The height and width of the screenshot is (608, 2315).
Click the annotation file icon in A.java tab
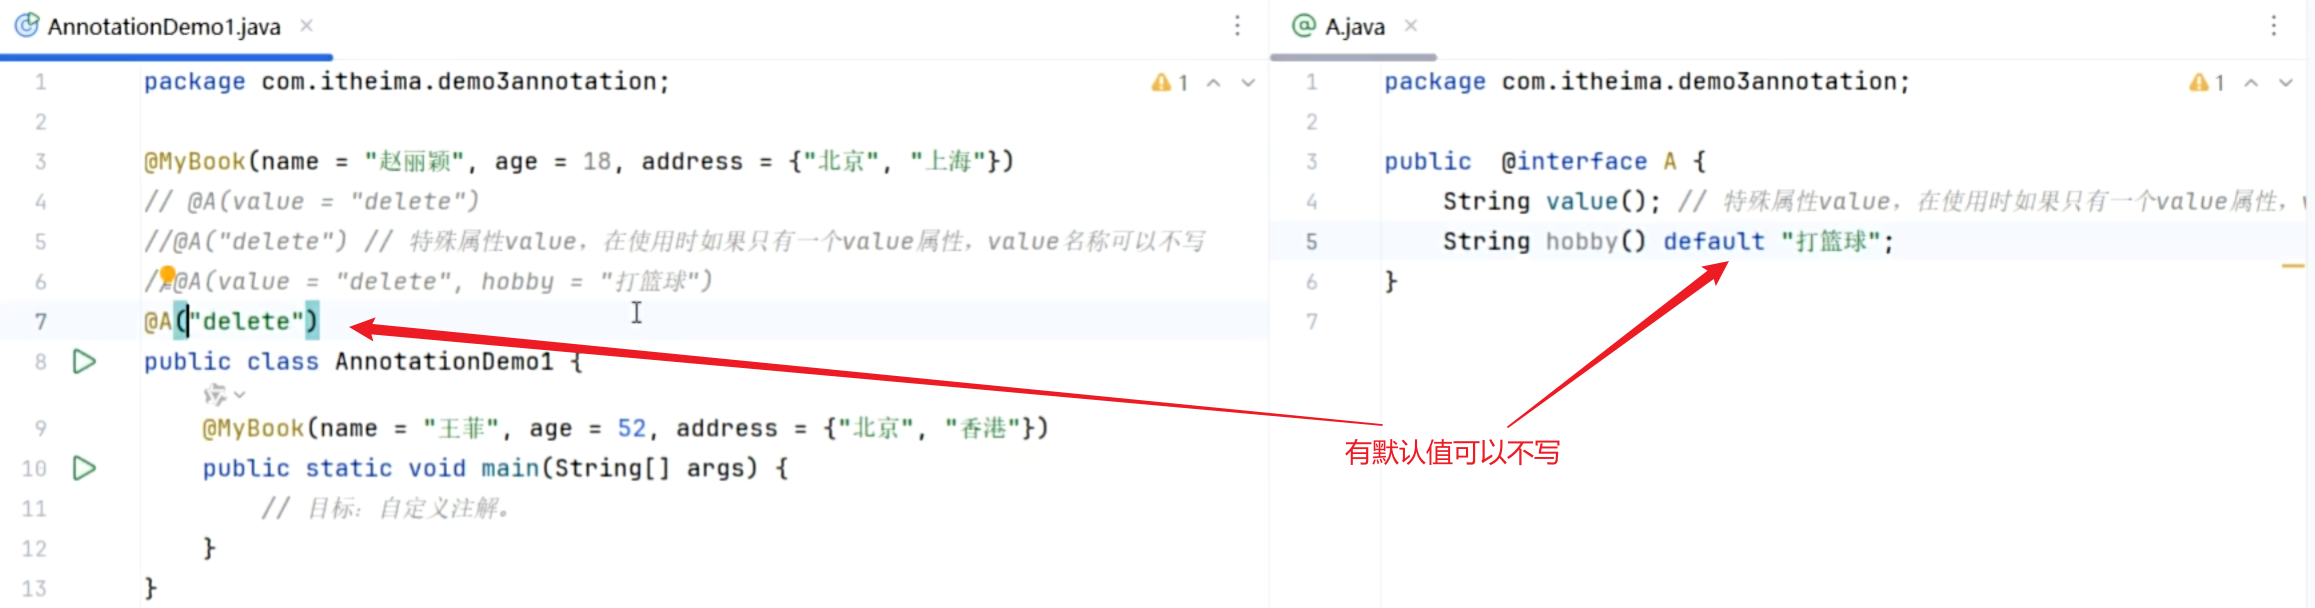(x=1304, y=25)
